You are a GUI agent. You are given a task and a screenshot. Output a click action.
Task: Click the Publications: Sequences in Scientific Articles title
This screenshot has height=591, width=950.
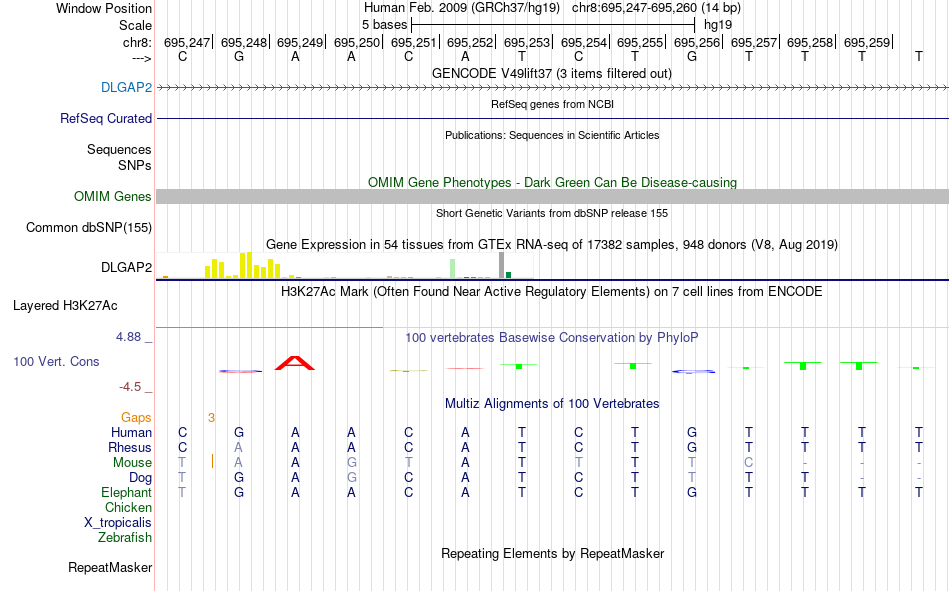pyautogui.click(x=552, y=135)
